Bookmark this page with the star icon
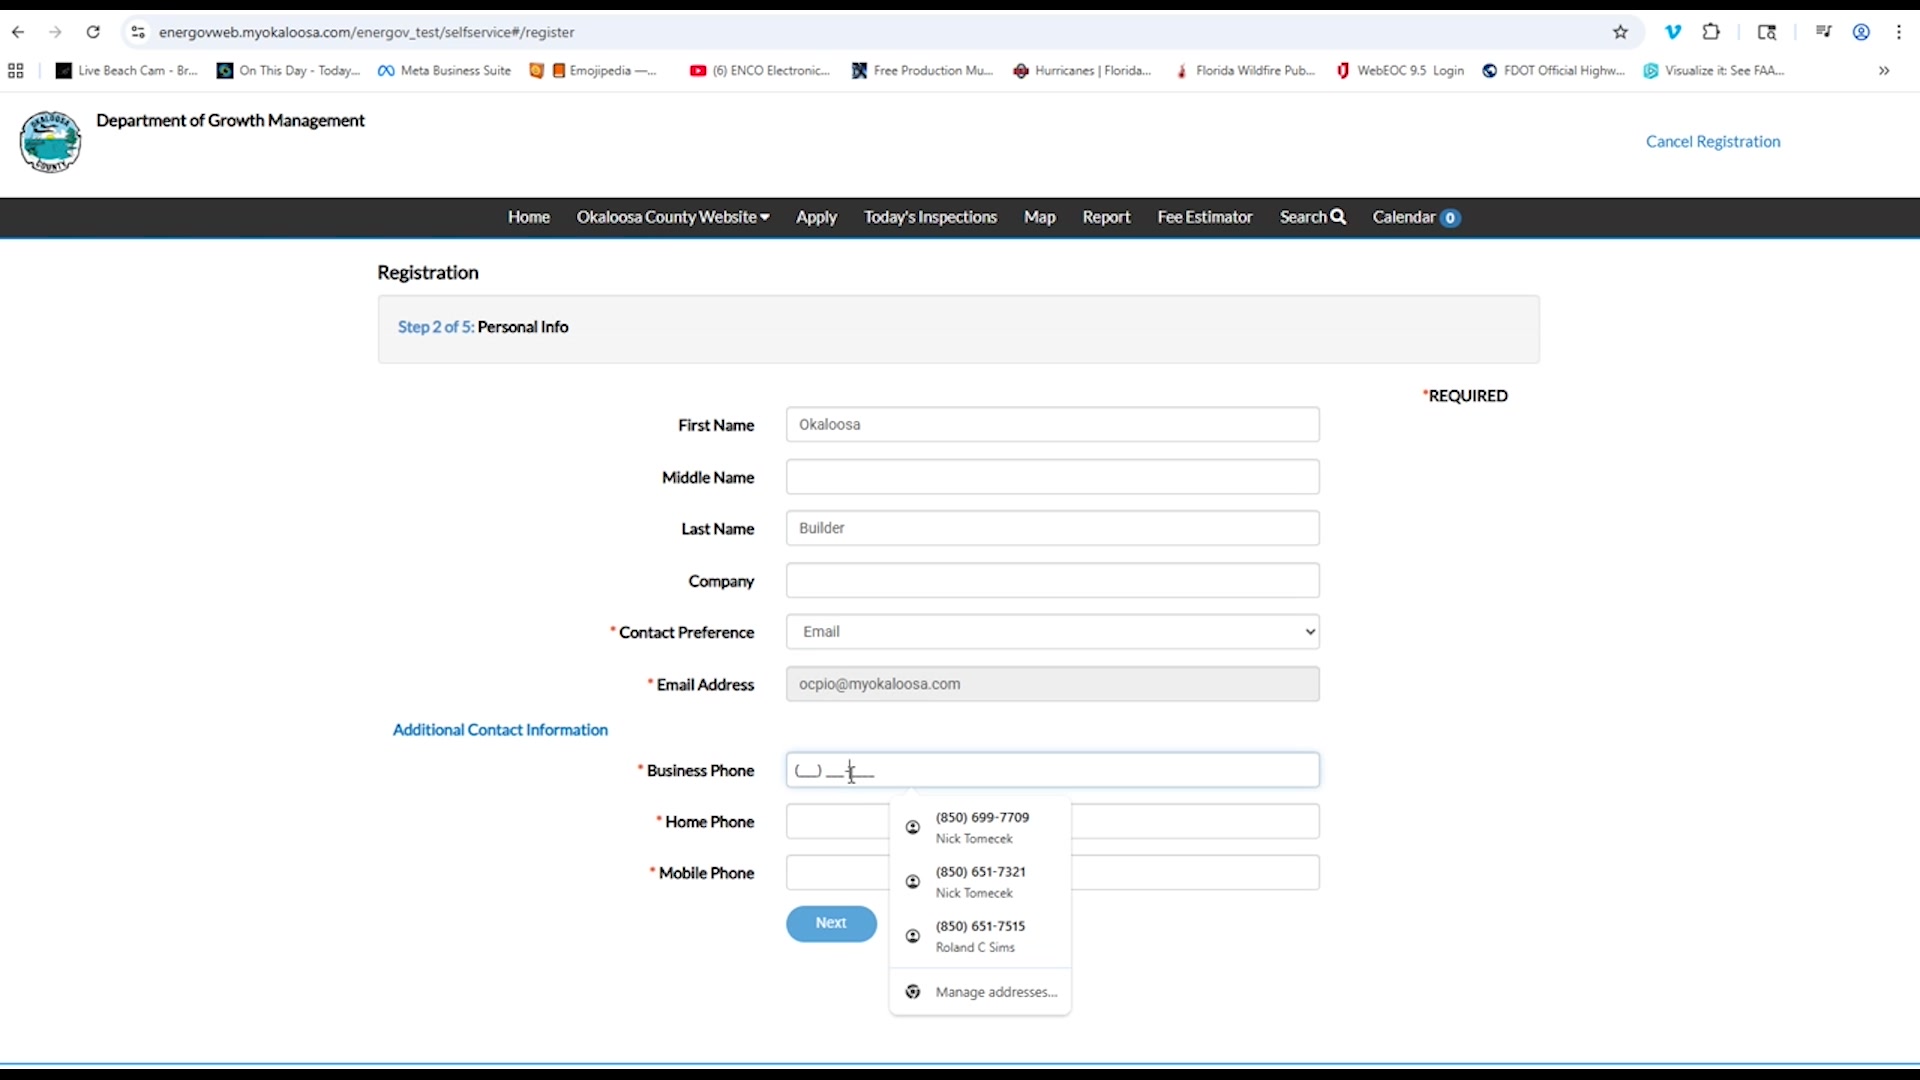The image size is (1920, 1080). tap(1620, 32)
